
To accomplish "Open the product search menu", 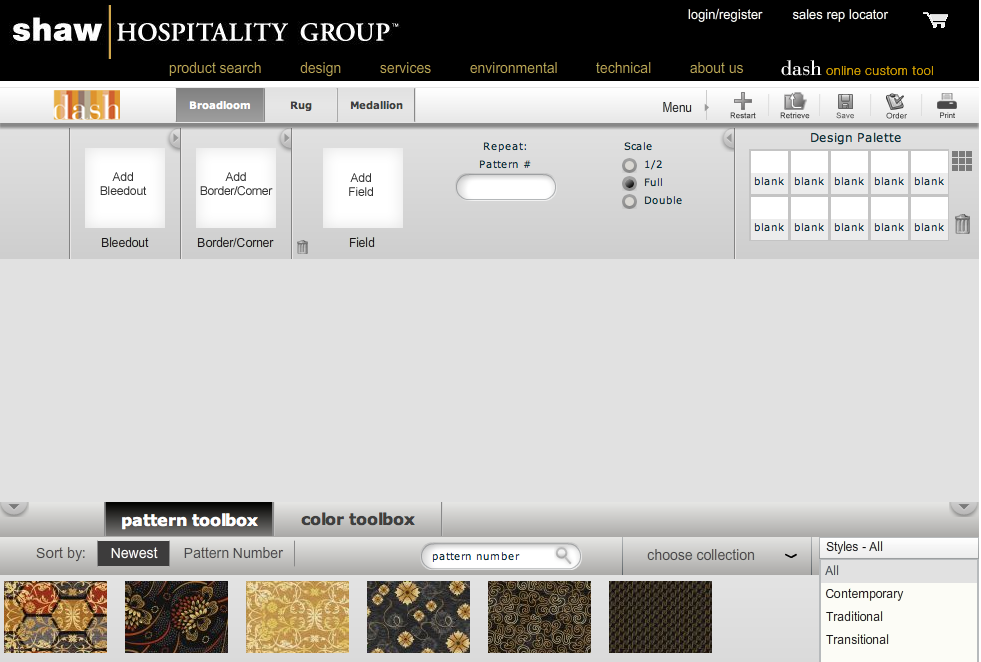I will (215, 68).
